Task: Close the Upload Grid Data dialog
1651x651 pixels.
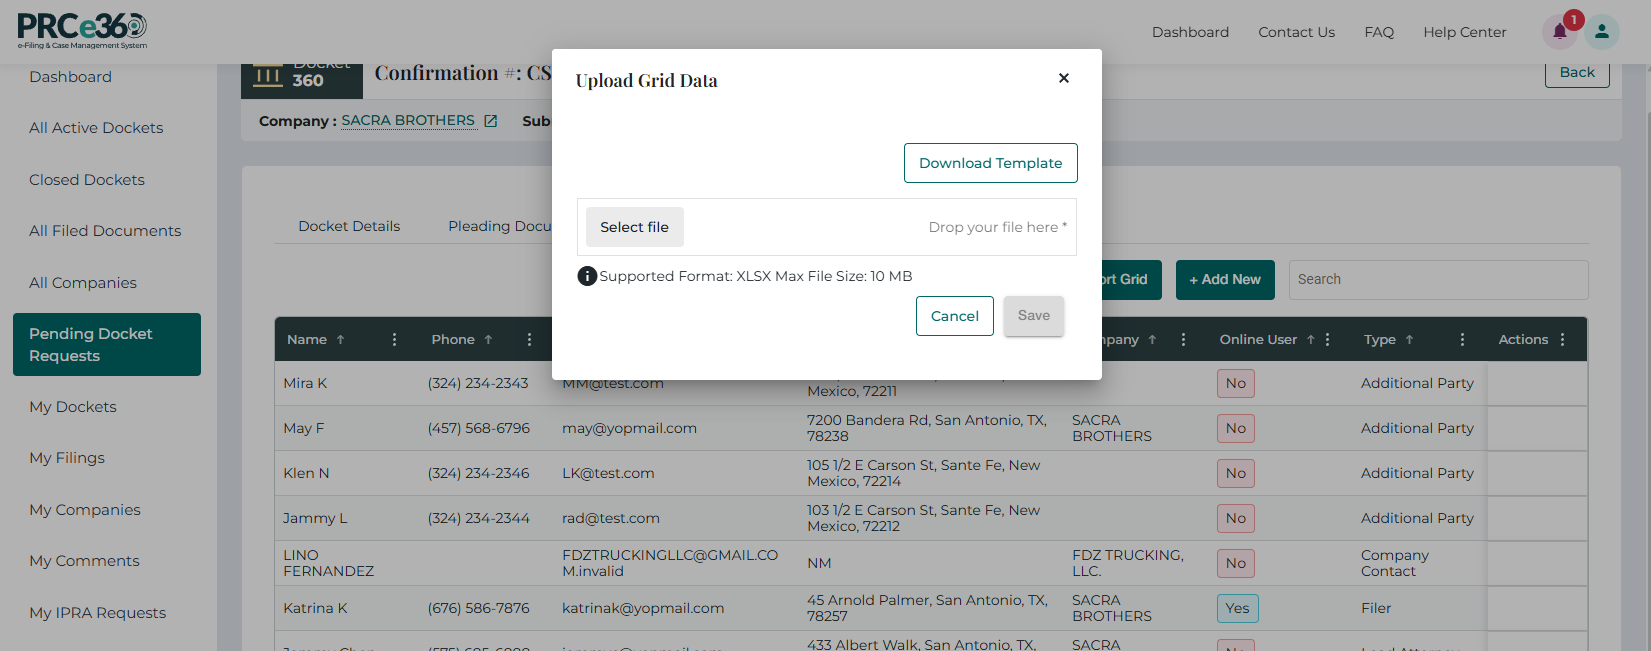Action: [x=1063, y=78]
